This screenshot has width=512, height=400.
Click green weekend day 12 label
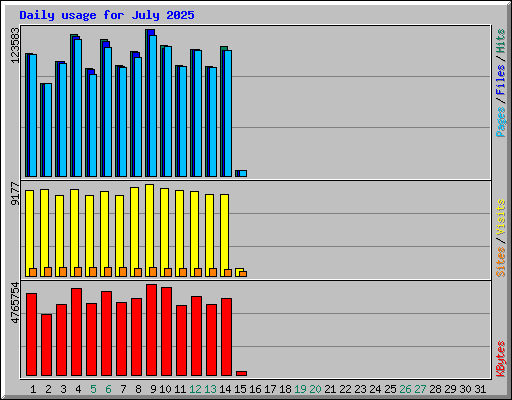click(195, 389)
